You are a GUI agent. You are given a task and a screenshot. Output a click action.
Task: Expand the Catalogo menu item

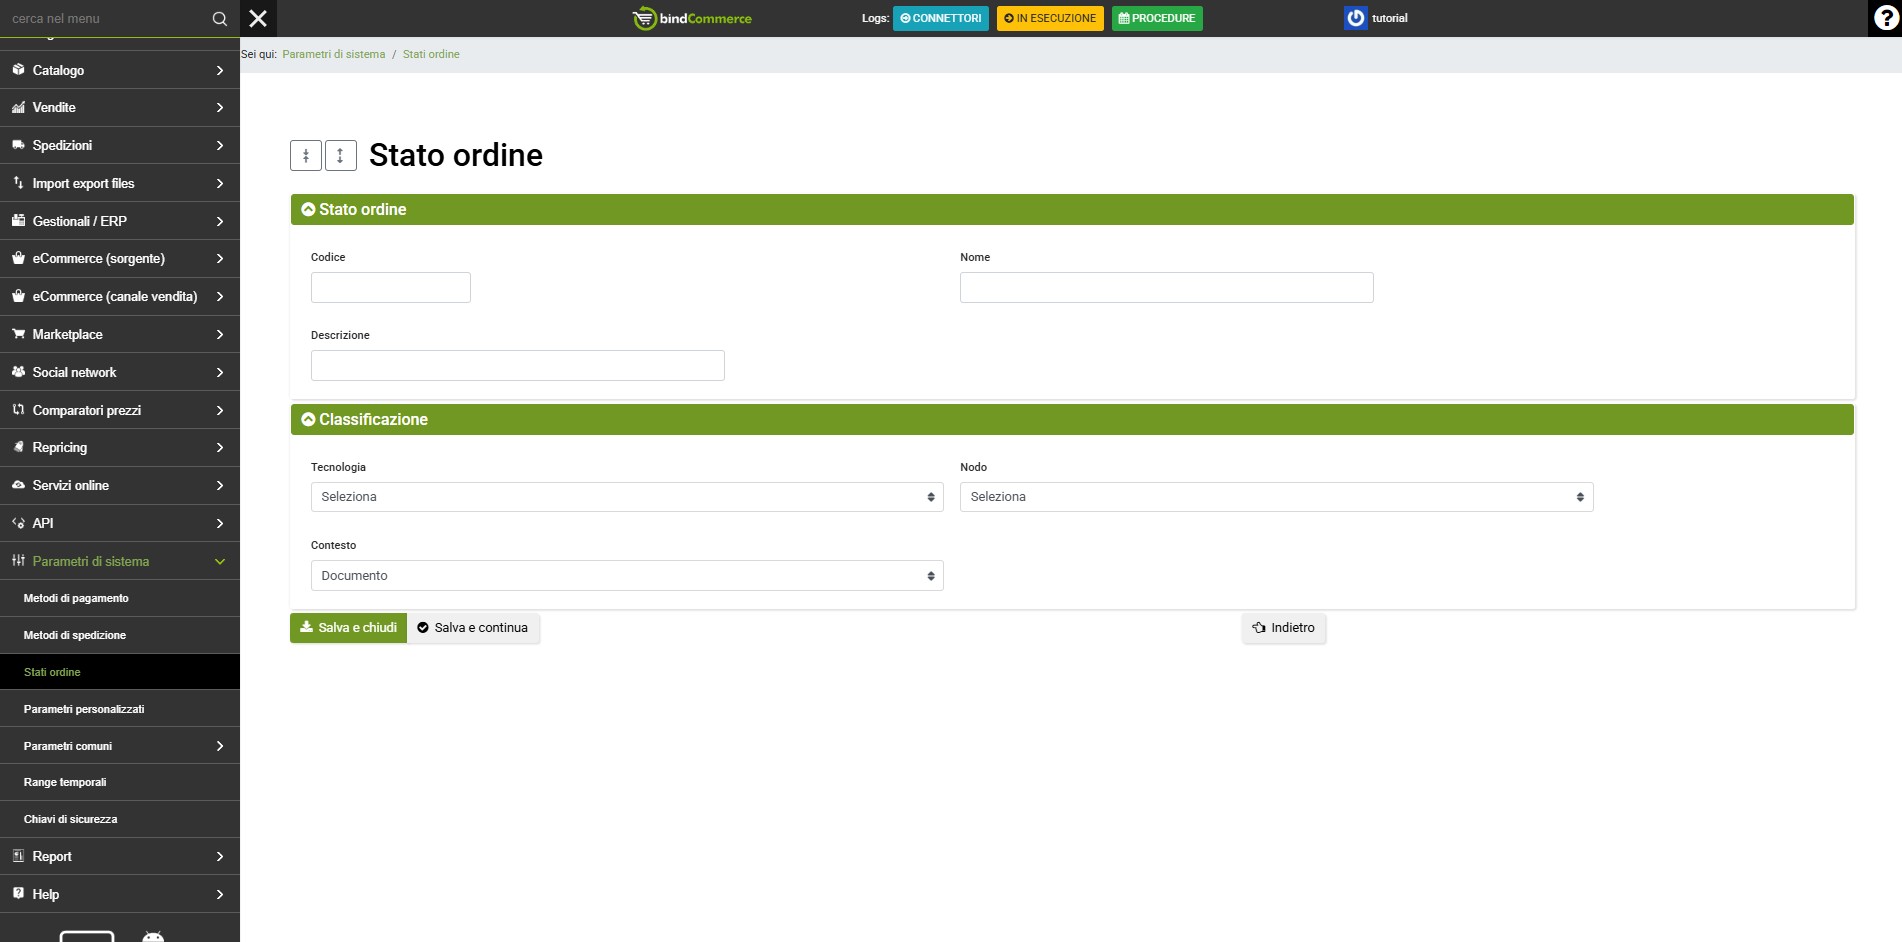[119, 70]
